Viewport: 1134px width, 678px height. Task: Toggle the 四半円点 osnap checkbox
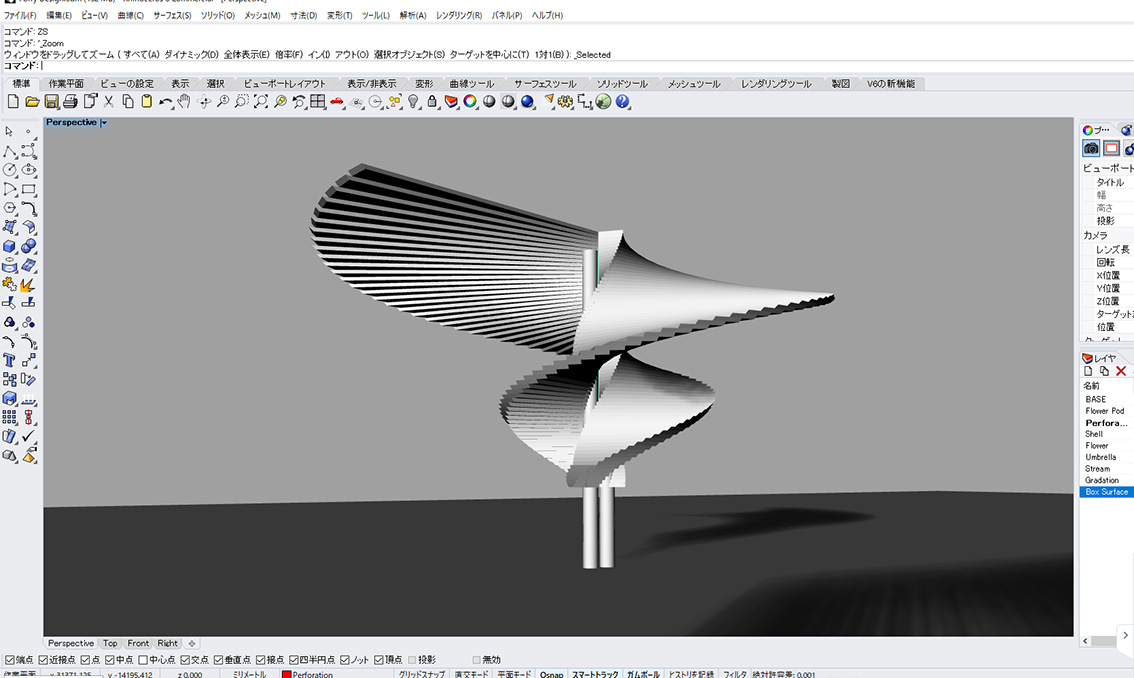pyautogui.click(x=295, y=660)
